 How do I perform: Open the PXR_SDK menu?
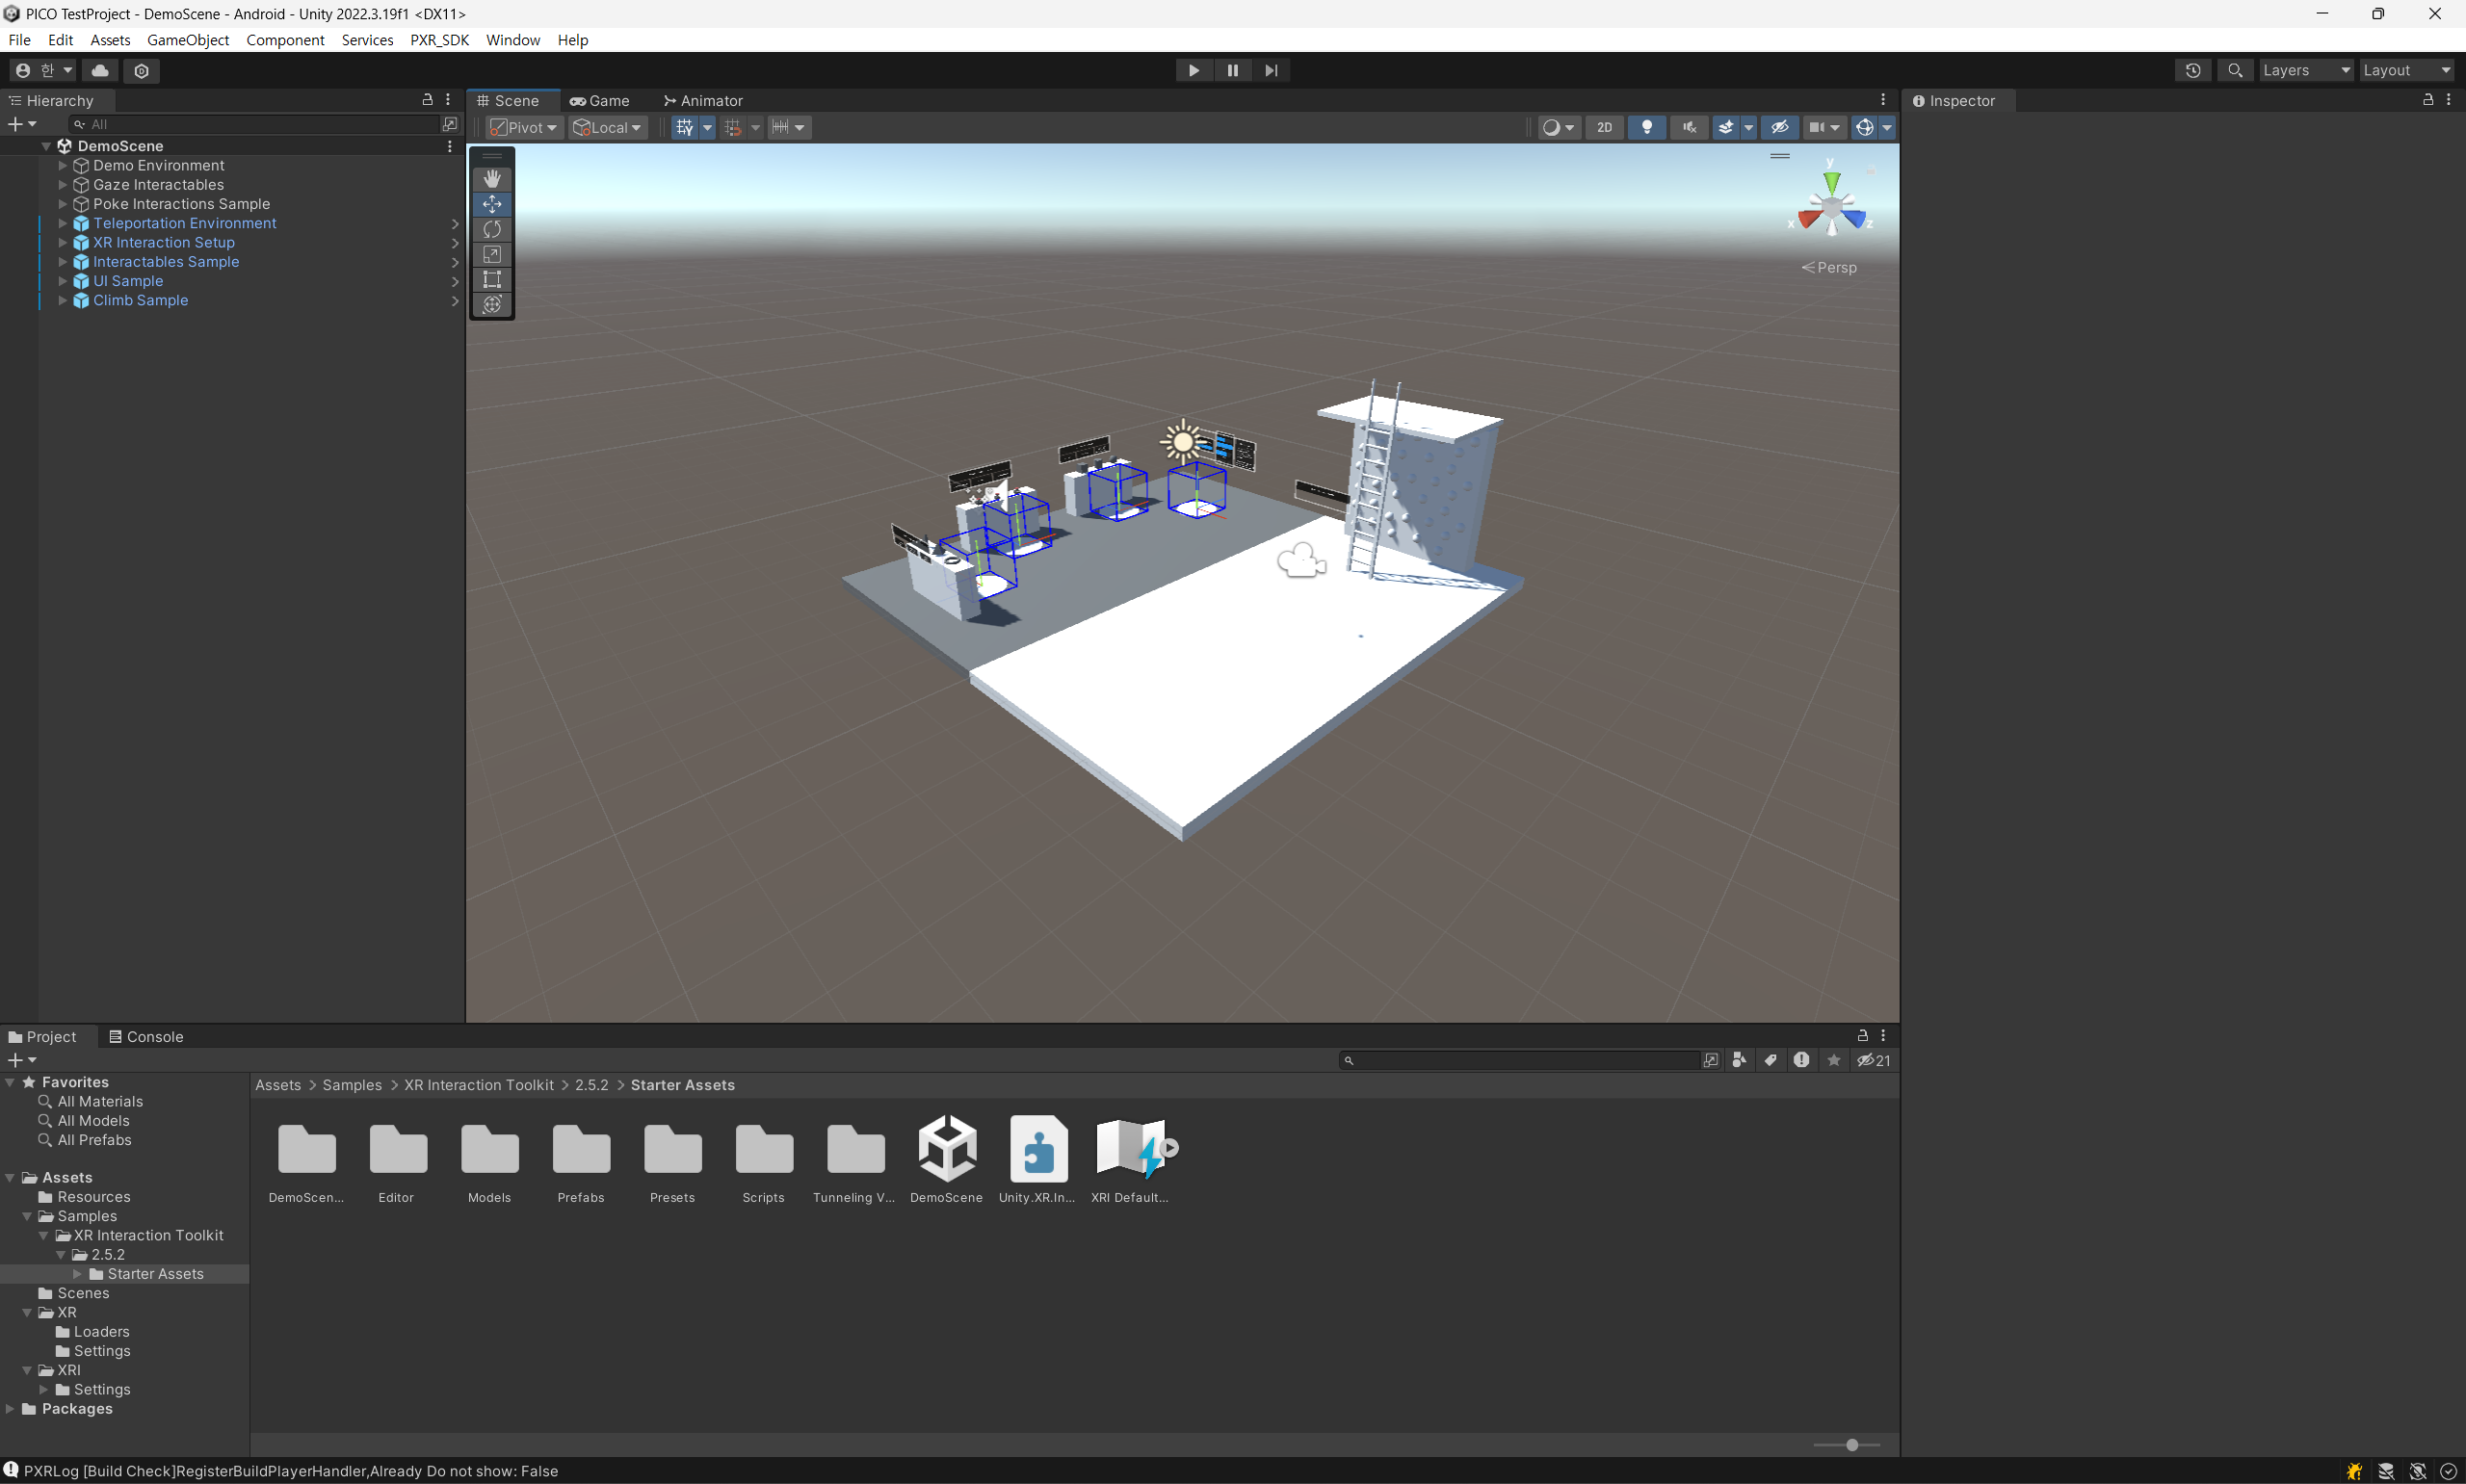pos(439,40)
